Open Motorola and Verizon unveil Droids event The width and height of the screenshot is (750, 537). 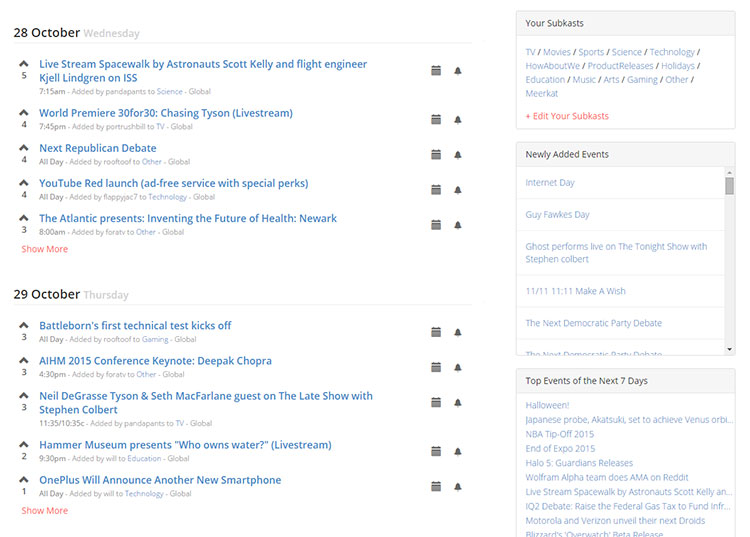[615, 521]
